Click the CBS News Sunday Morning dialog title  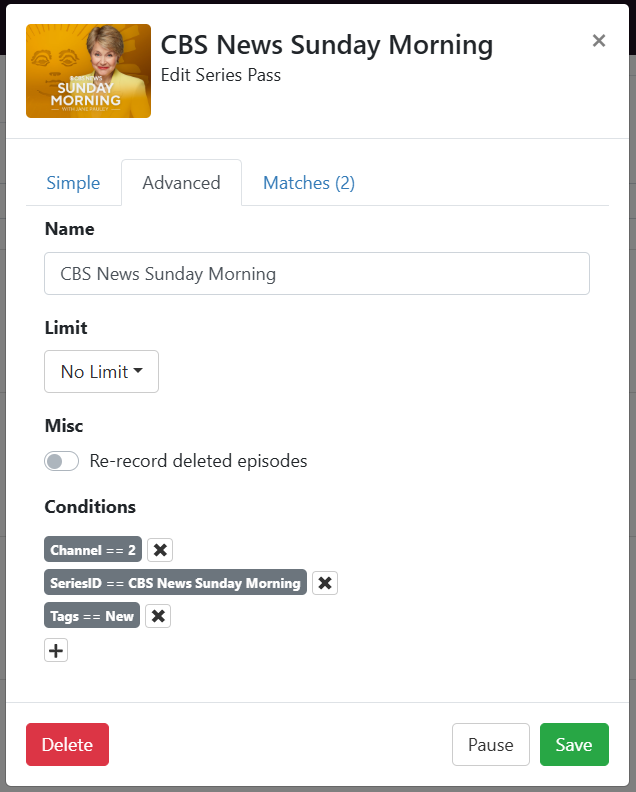[327, 45]
